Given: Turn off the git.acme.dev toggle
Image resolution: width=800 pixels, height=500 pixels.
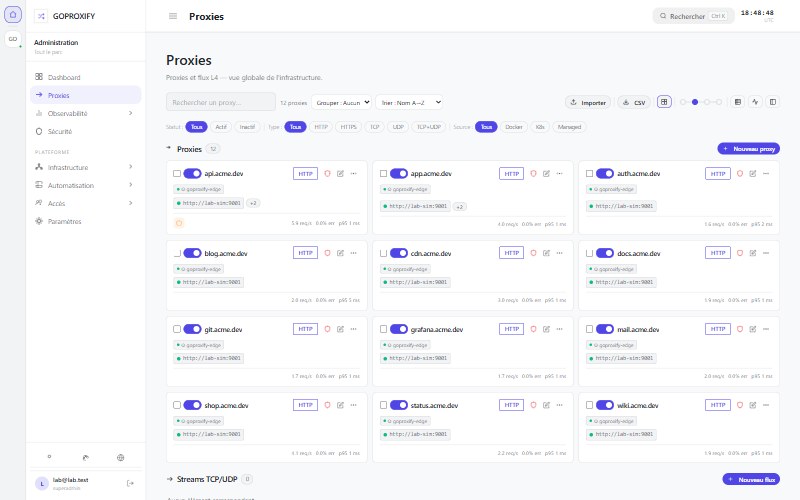Looking at the screenshot, I should point(192,329).
